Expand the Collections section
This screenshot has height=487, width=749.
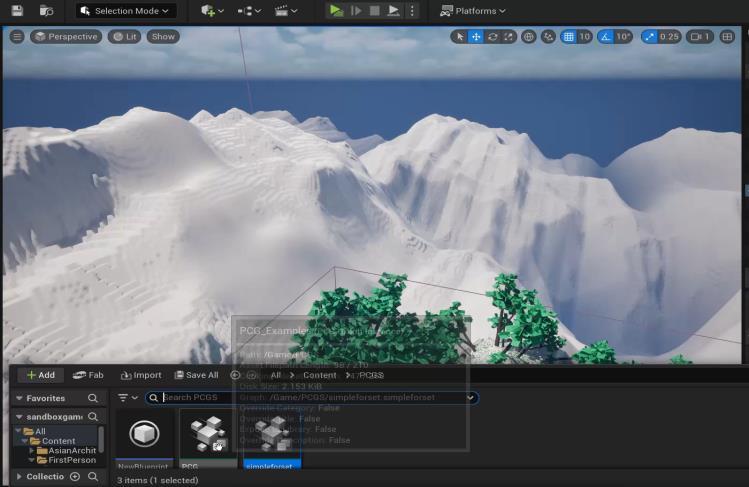point(19,476)
